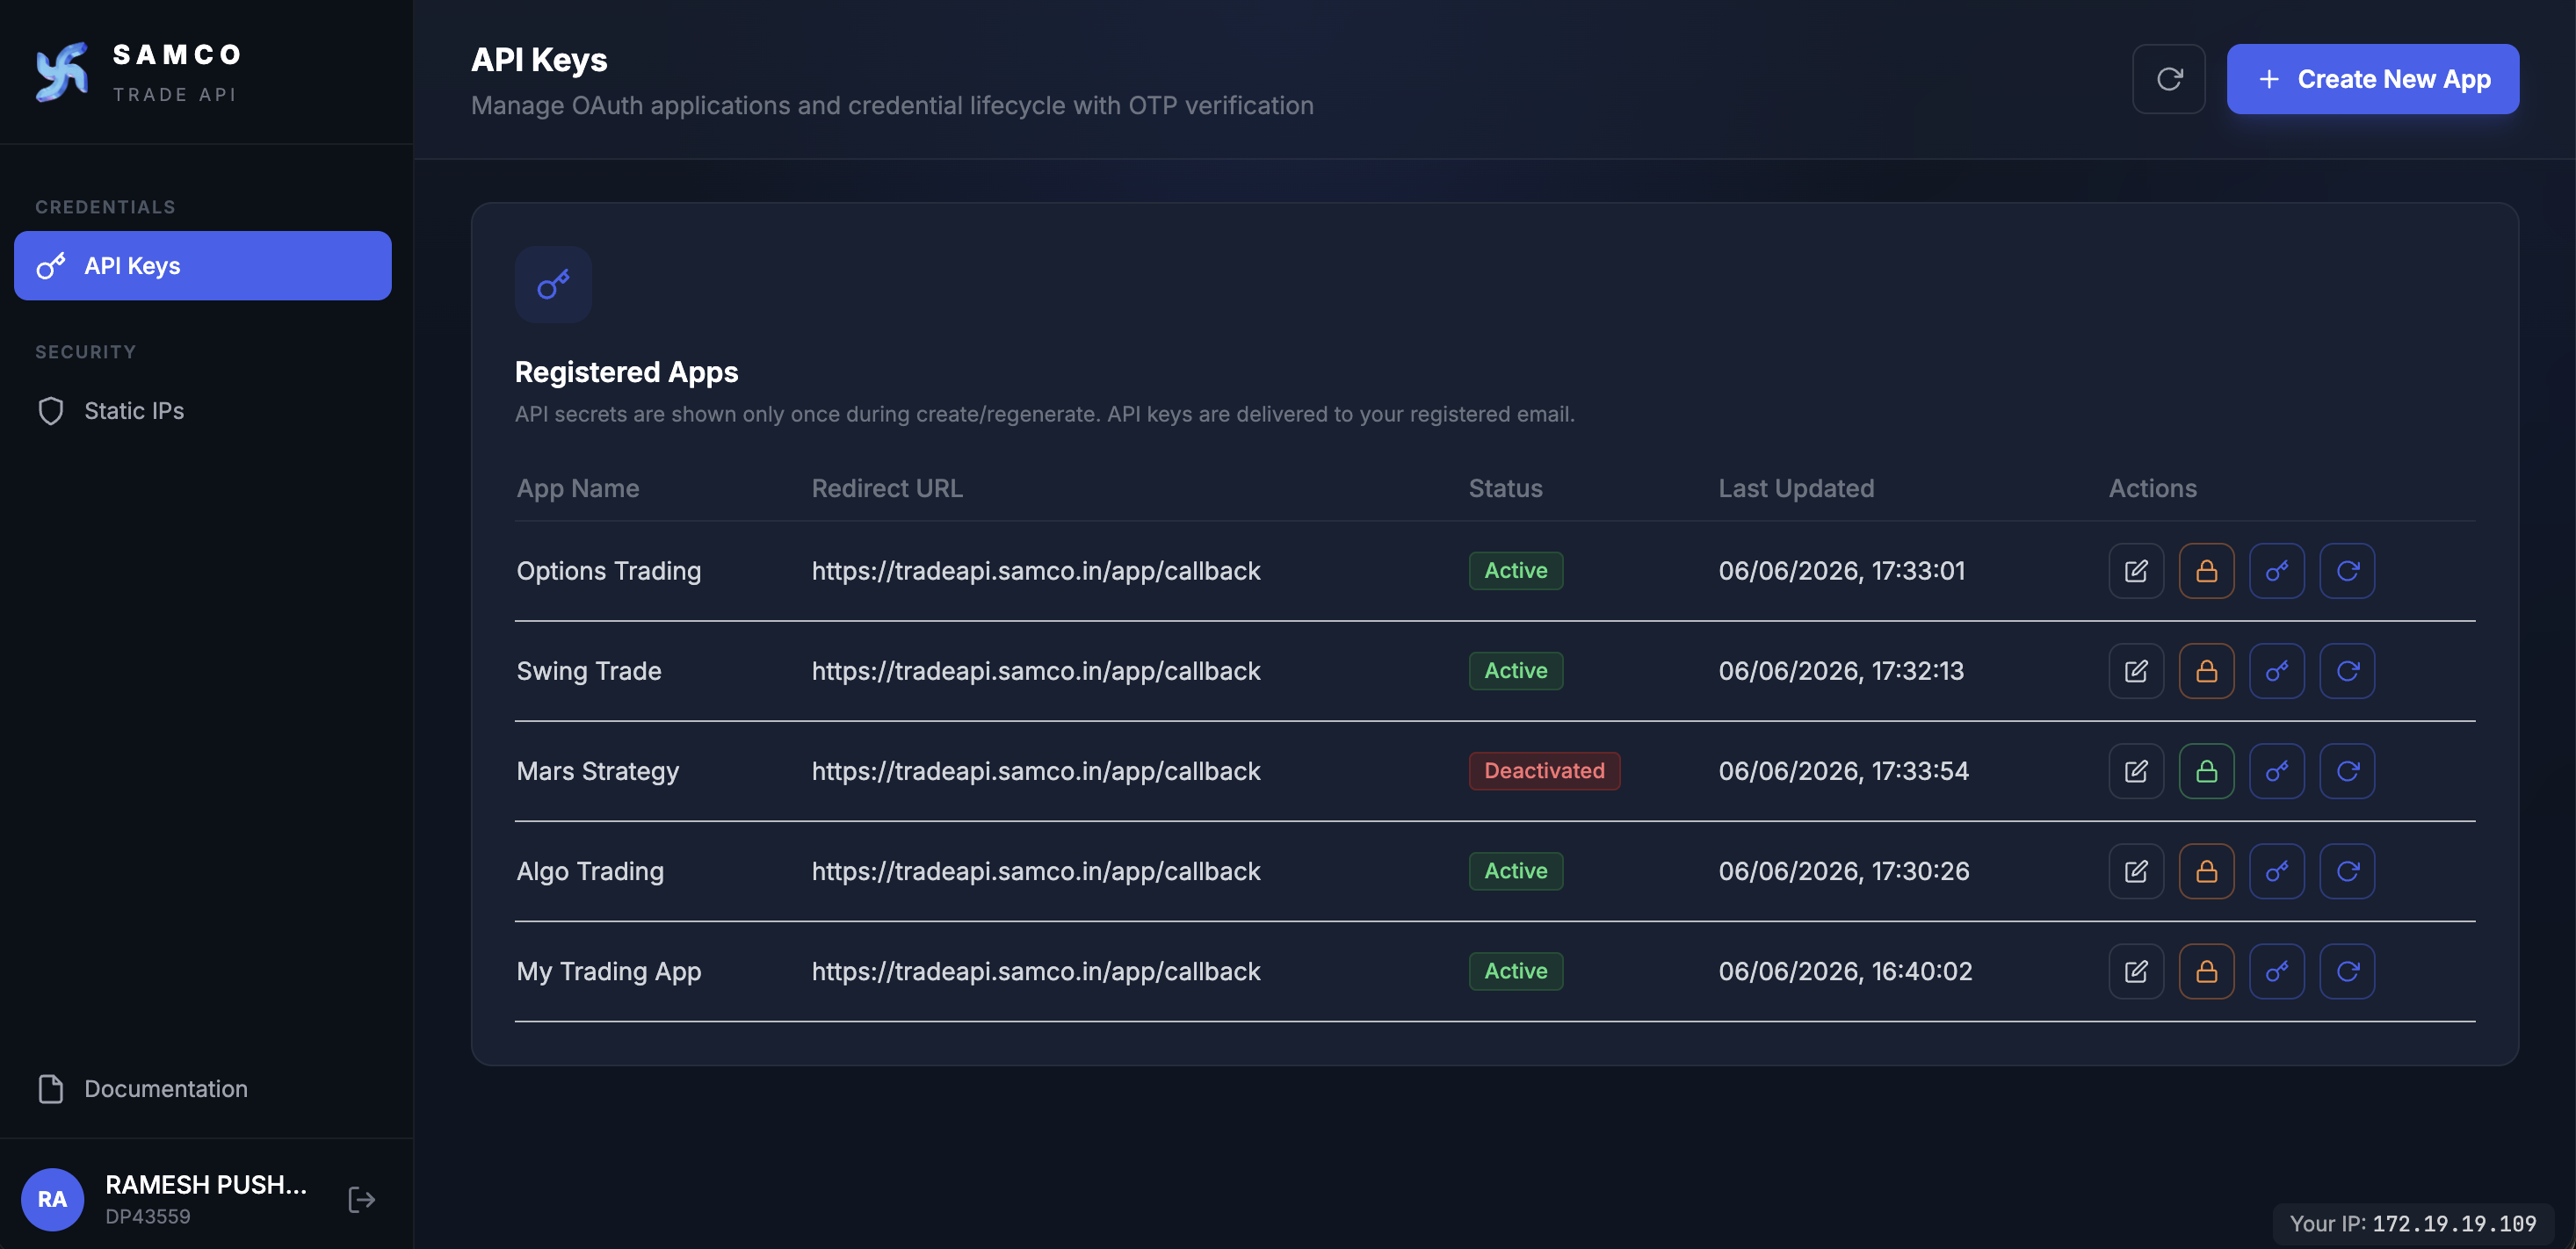
Task: Open key action for Algo Trading
Action: [2277, 871]
